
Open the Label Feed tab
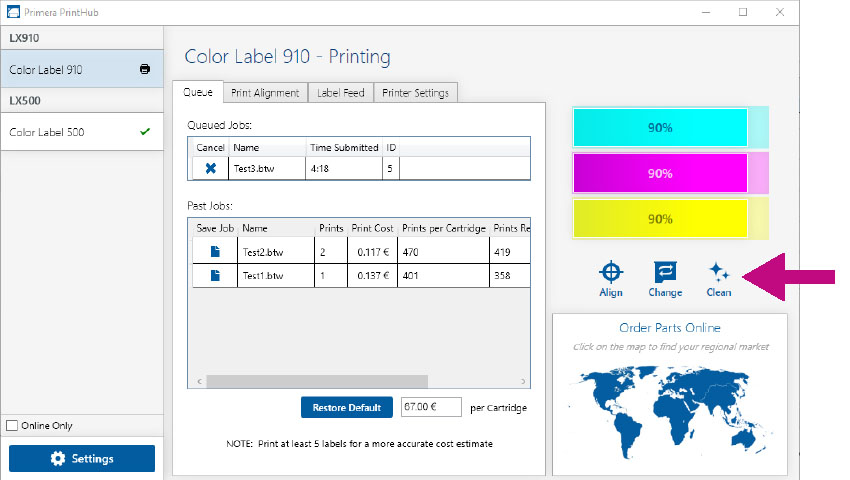[340, 93]
